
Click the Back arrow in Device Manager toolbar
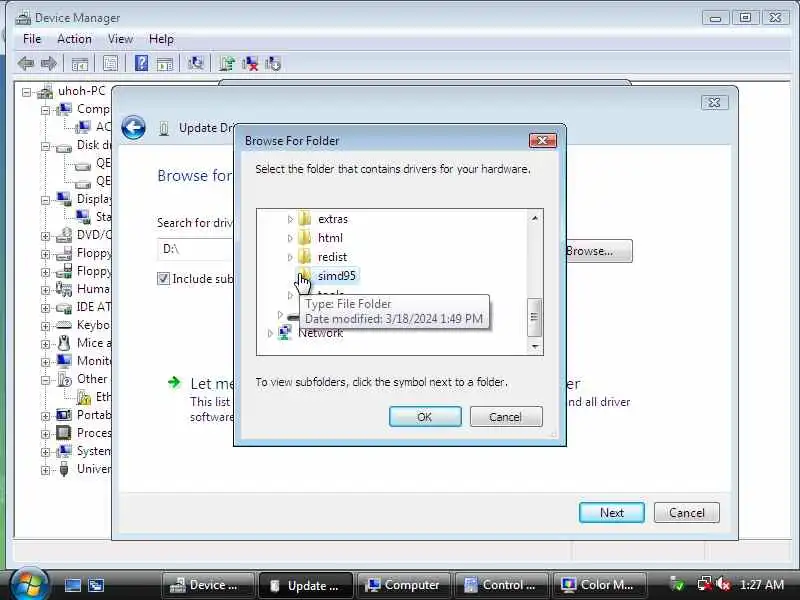[26, 64]
